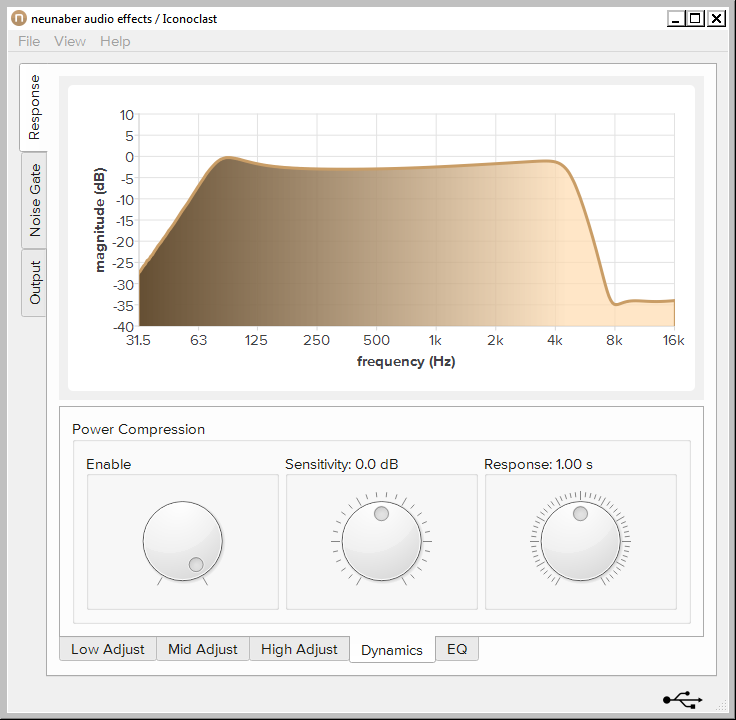
Task: Open the Help menu
Action: (x=115, y=41)
